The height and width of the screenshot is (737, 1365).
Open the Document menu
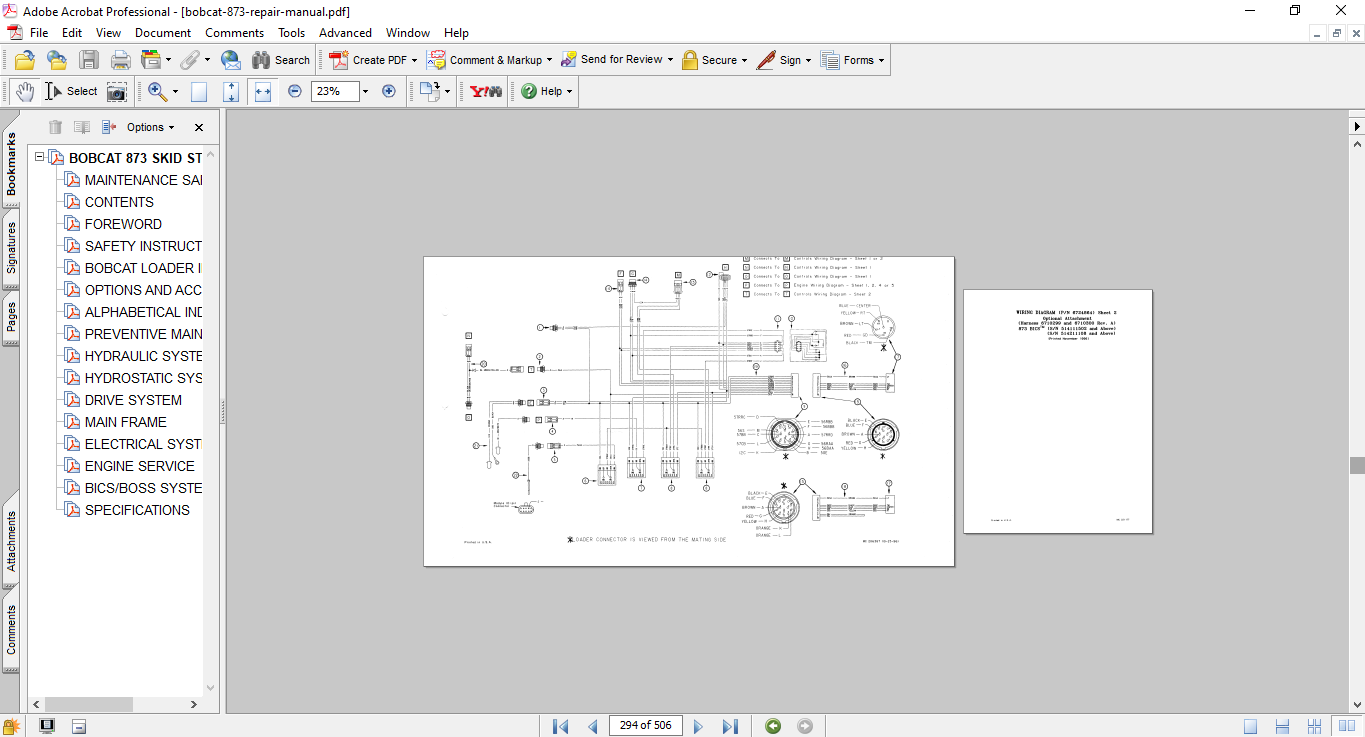pos(163,33)
